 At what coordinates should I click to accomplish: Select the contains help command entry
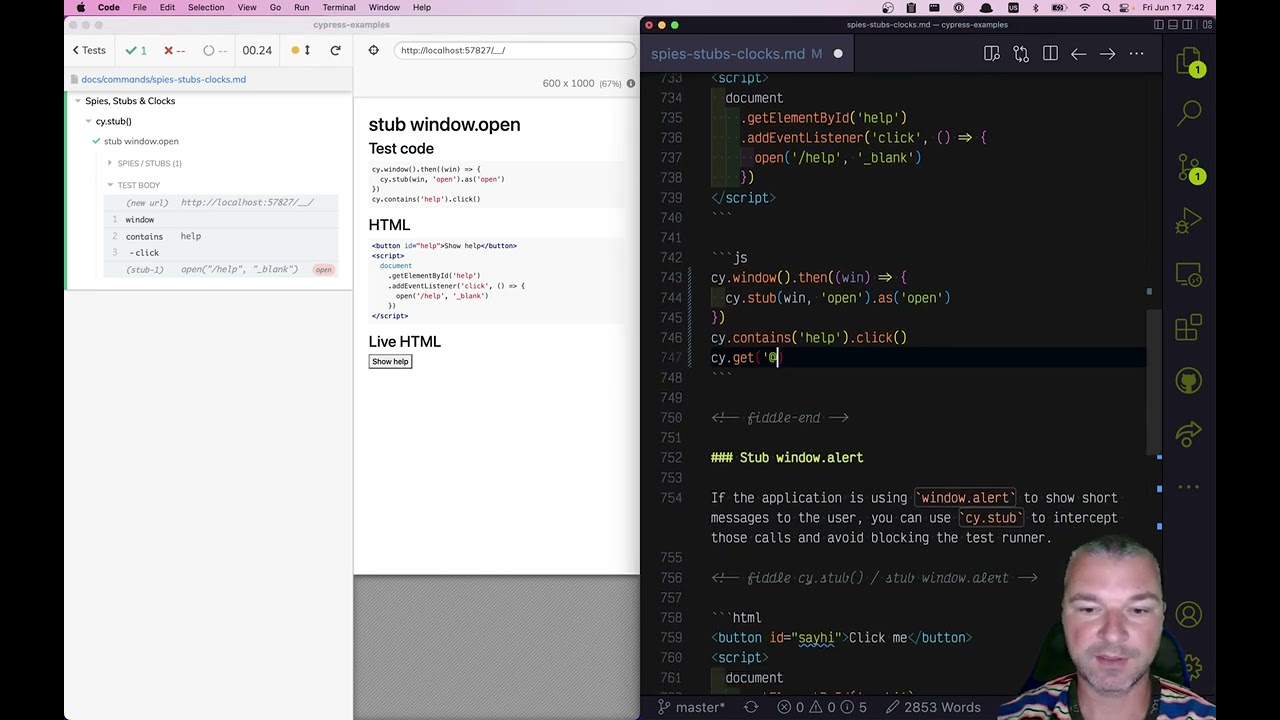(x=221, y=236)
